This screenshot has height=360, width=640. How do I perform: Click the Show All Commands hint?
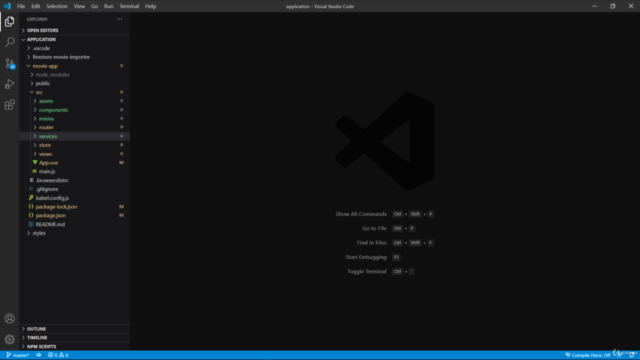point(361,214)
